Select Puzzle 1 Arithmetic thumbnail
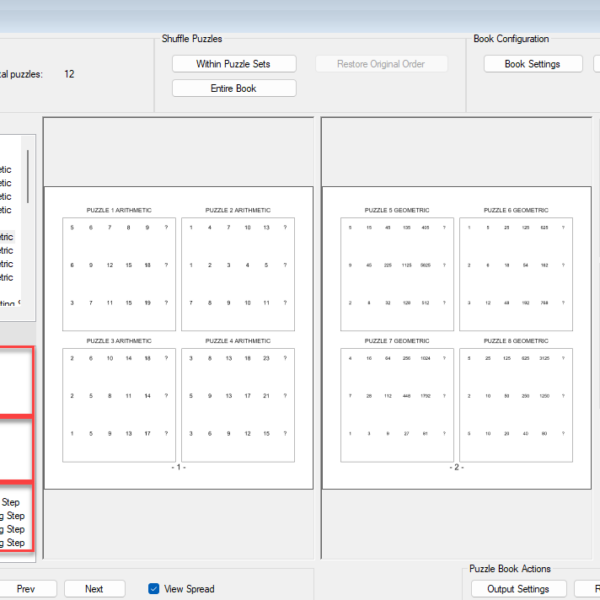 pyautogui.click(x=119, y=274)
